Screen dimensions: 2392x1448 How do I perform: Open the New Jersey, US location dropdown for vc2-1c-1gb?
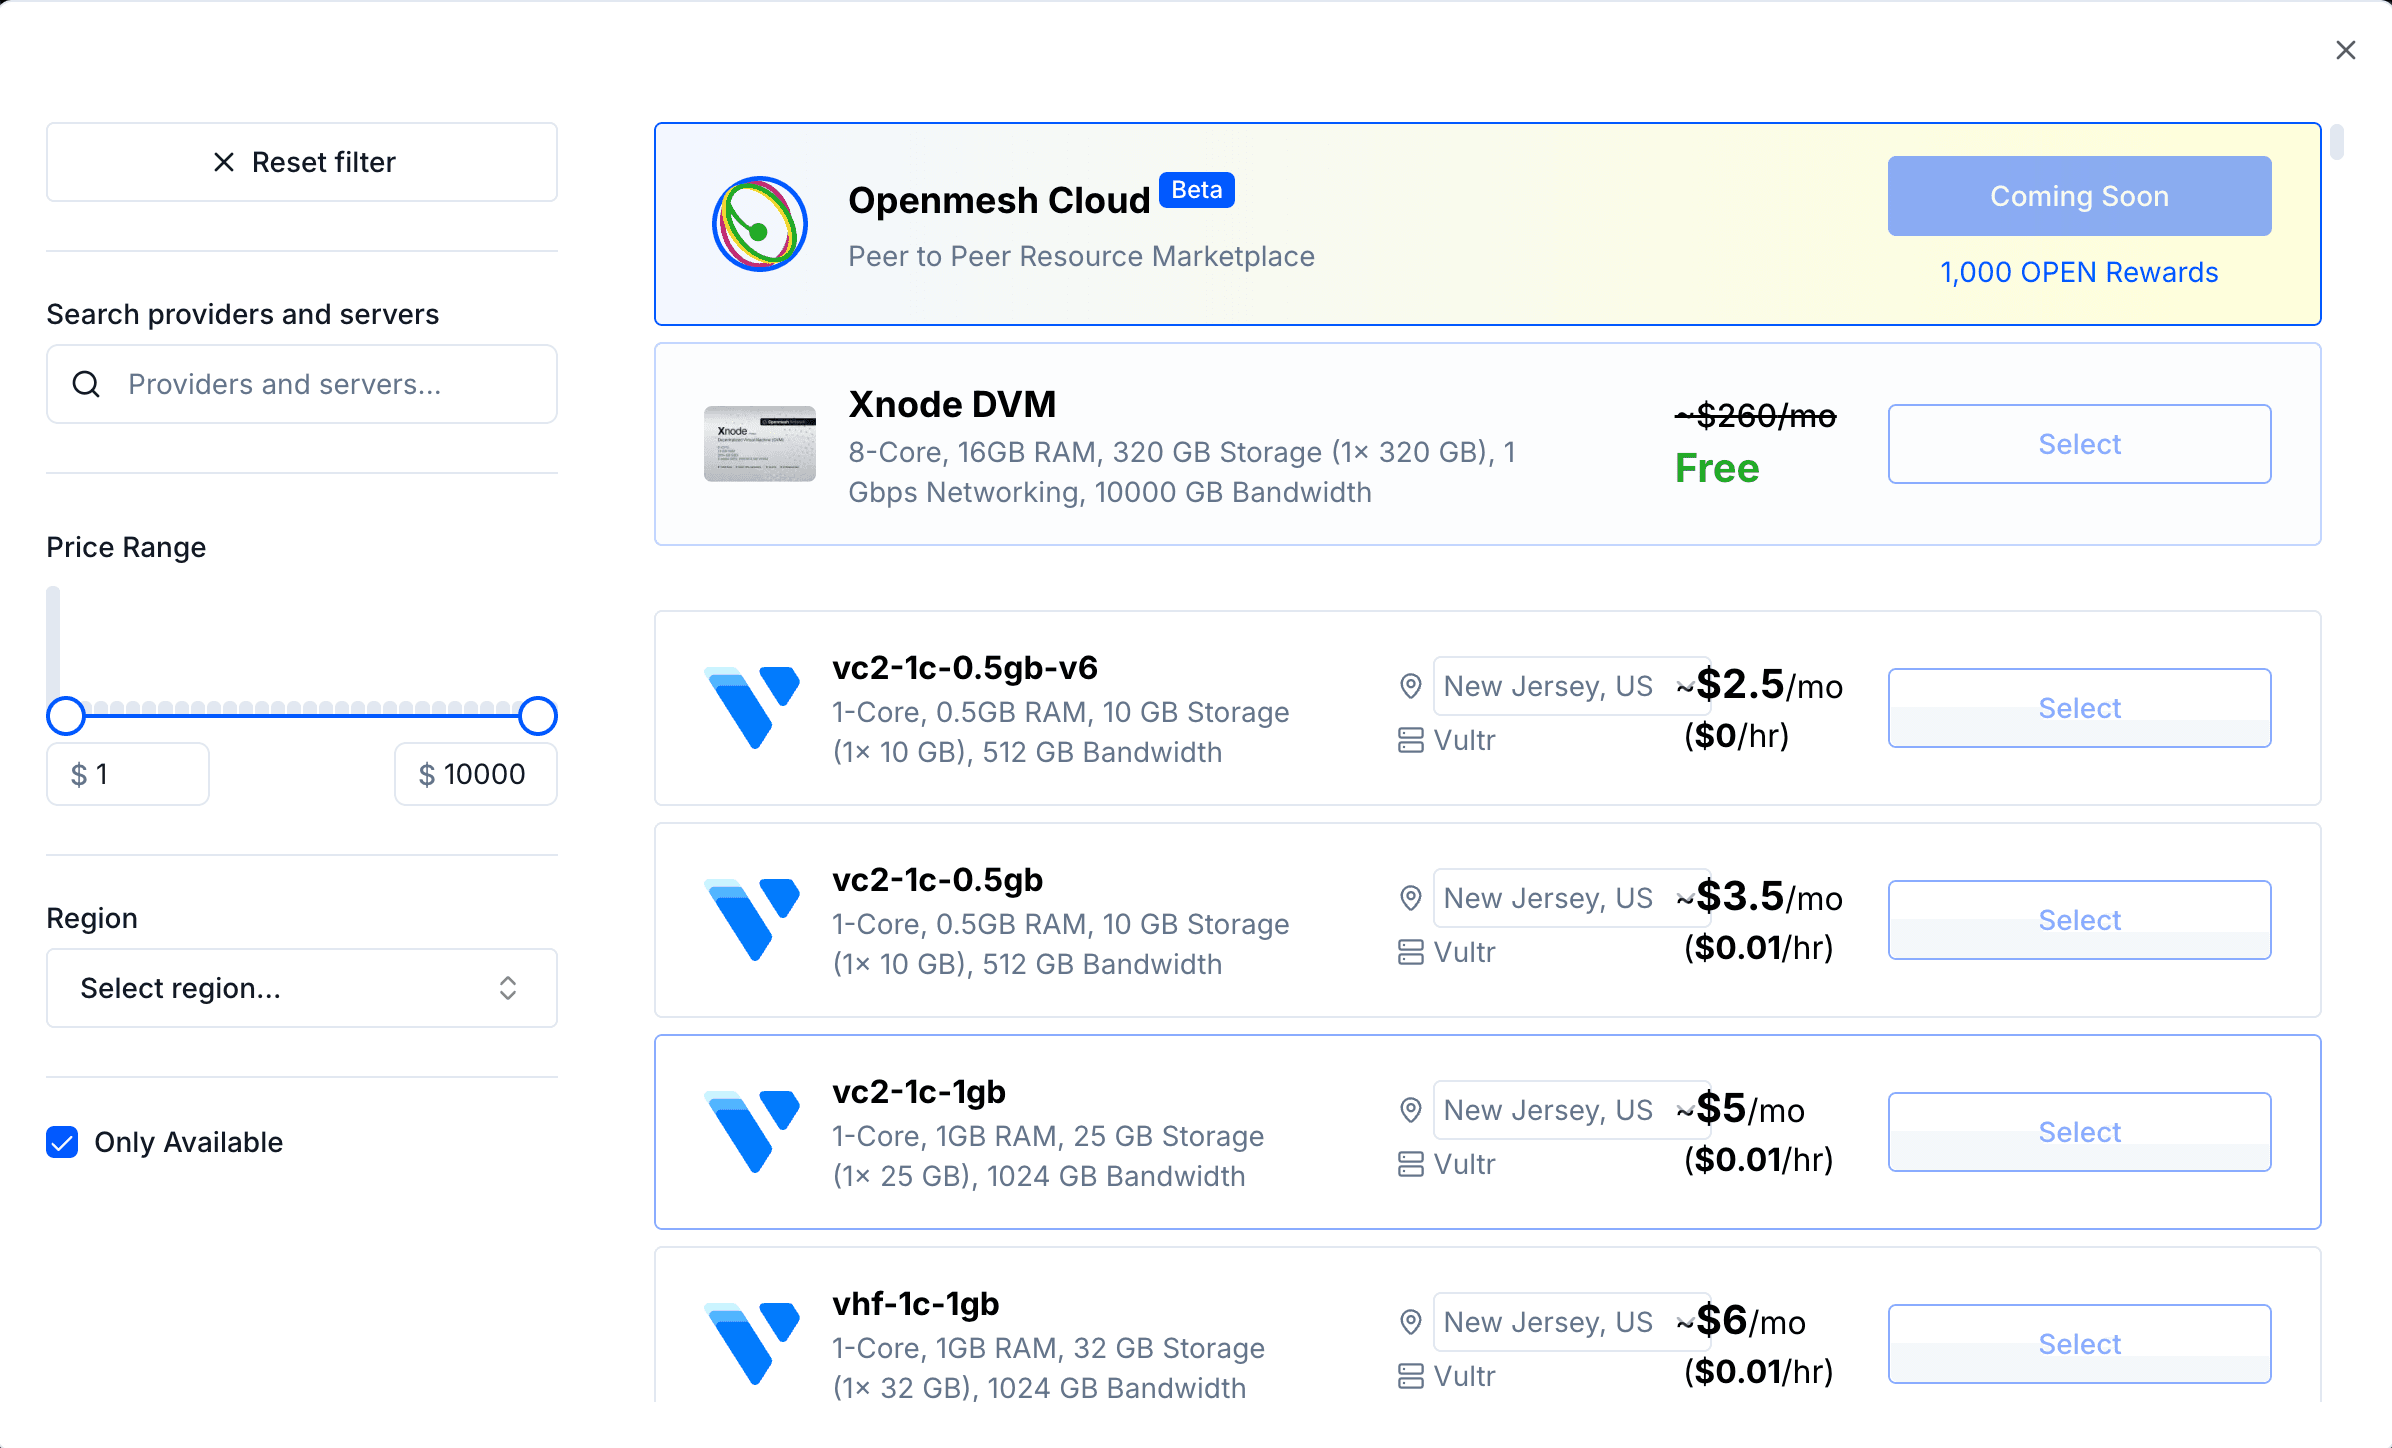click(1571, 1110)
